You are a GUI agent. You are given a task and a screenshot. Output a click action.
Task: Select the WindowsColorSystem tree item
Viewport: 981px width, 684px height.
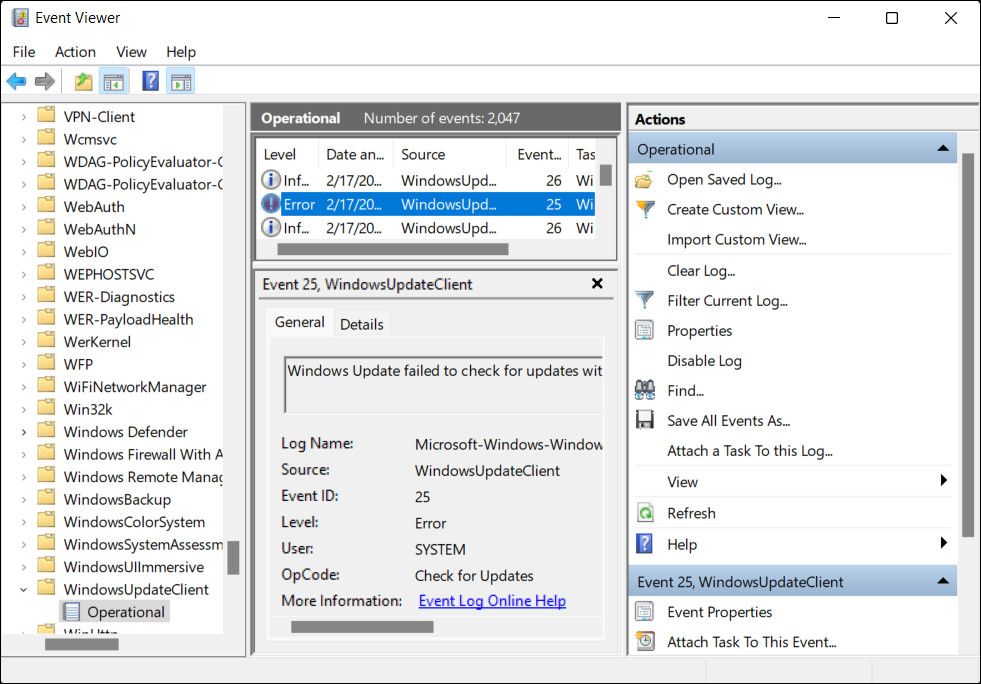134,522
